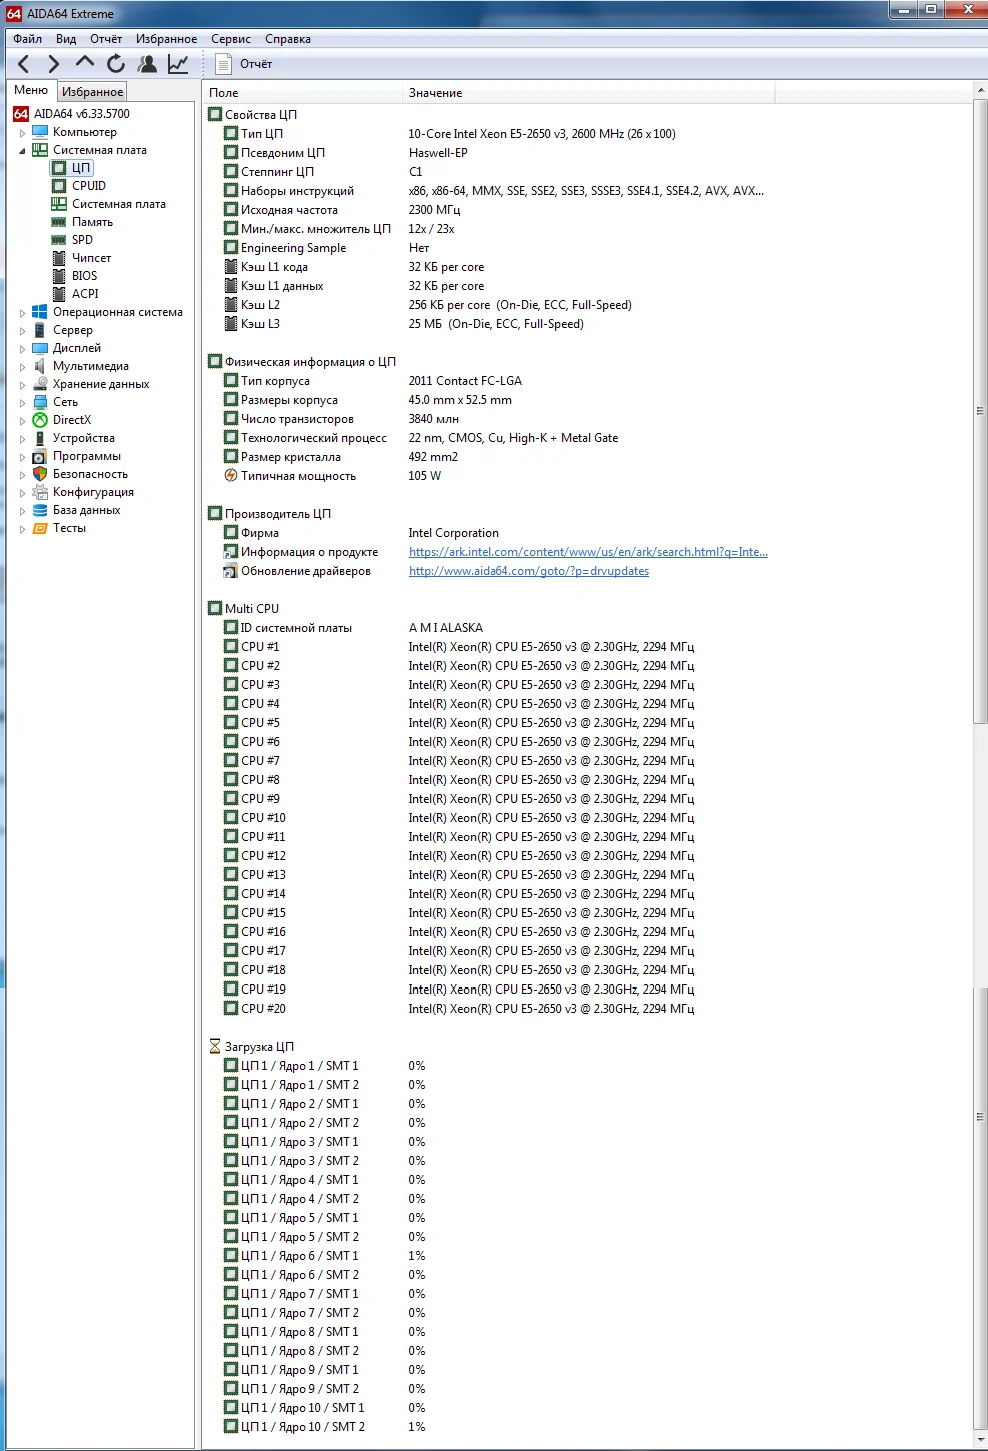Click the Forward navigation arrow

(x=54, y=64)
